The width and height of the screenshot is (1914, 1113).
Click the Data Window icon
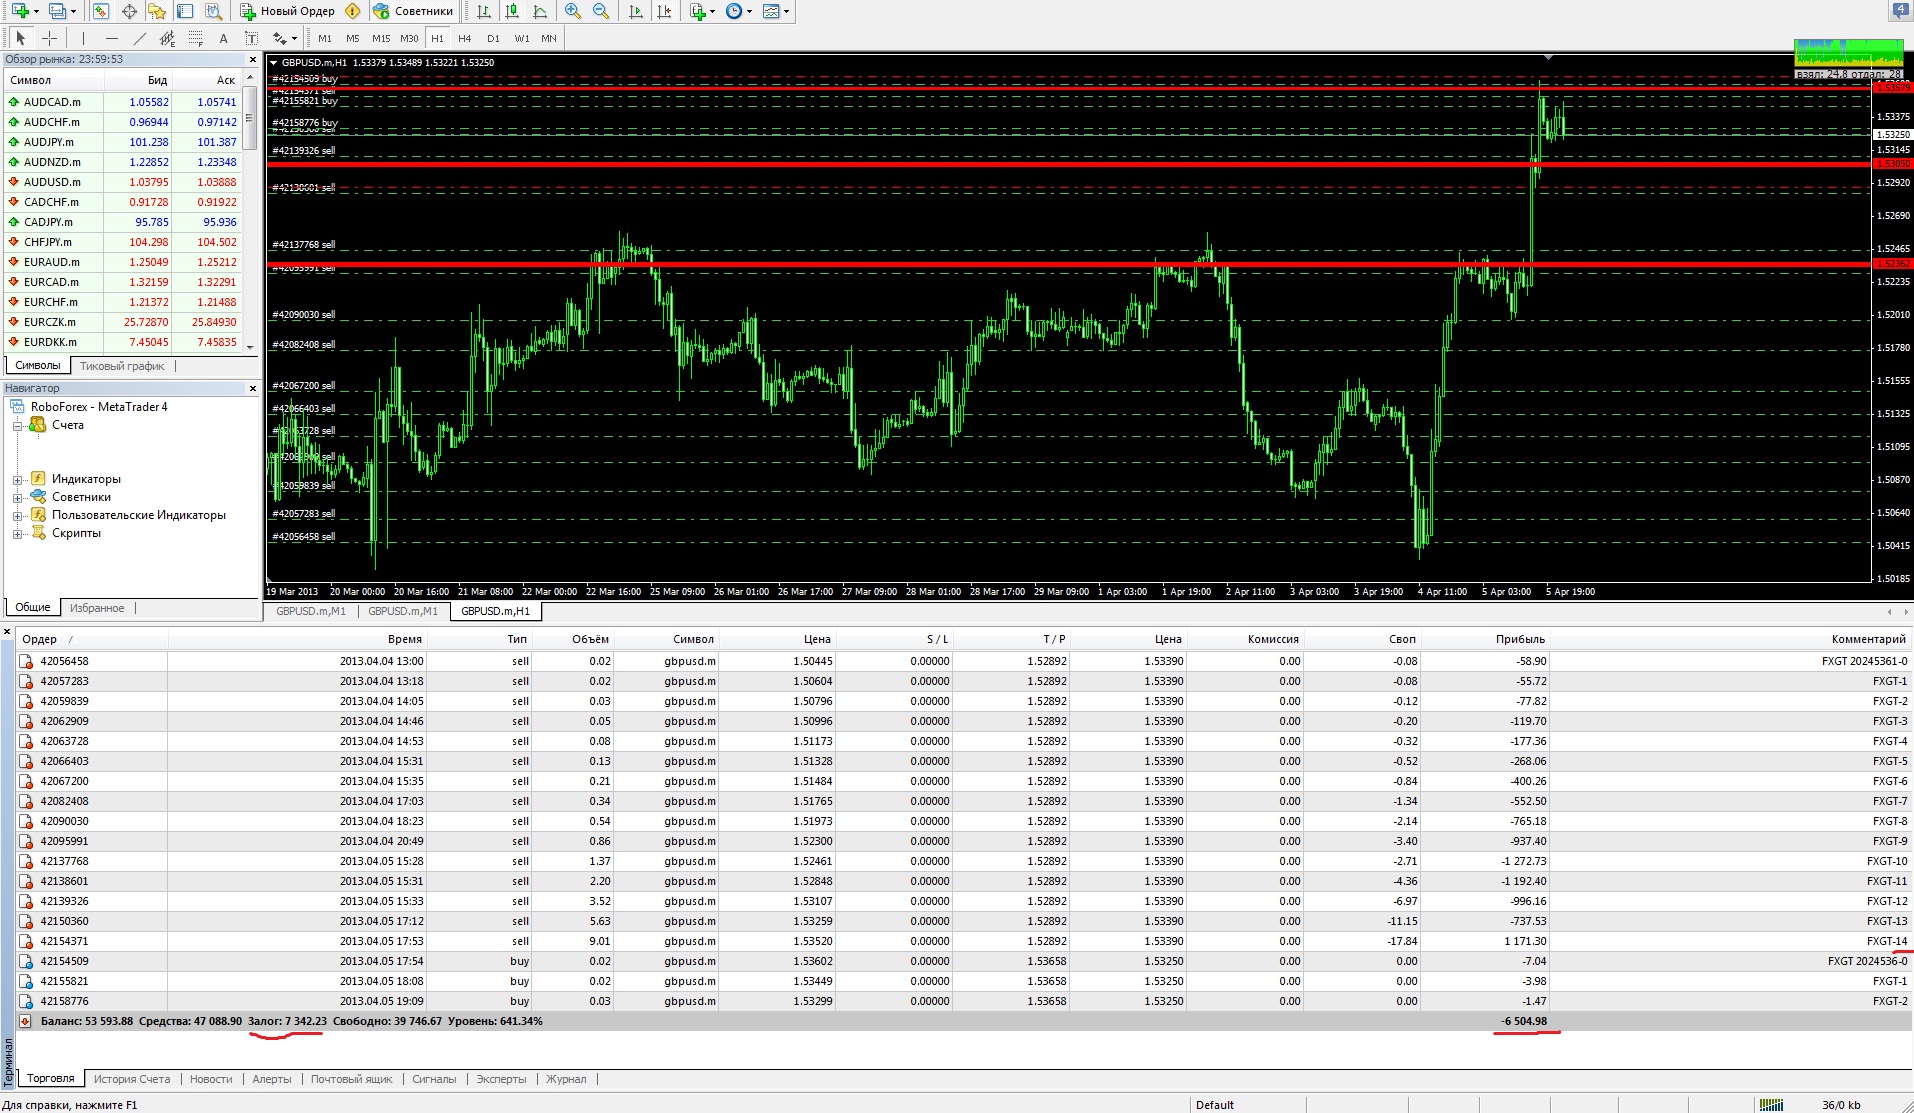[x=129, y=11]
